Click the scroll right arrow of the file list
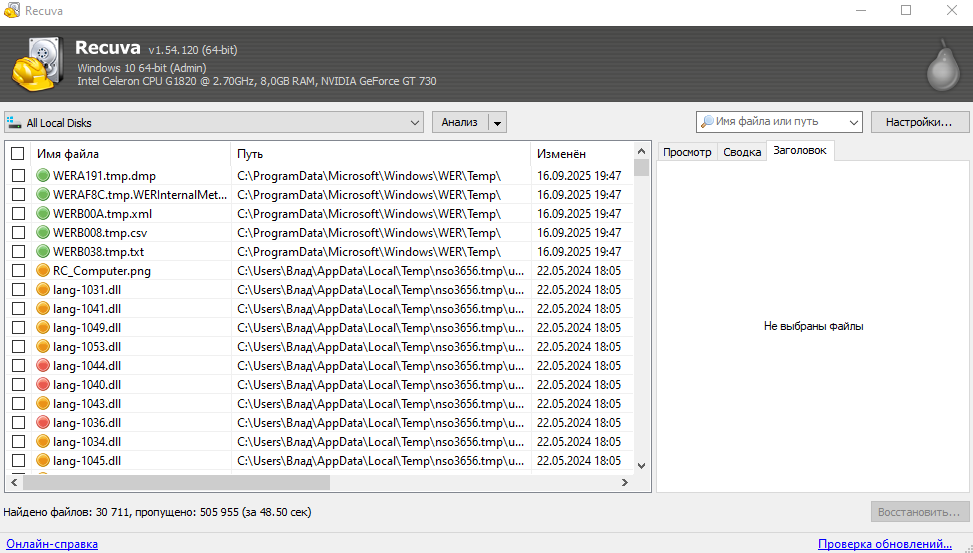 click(625, 482)
